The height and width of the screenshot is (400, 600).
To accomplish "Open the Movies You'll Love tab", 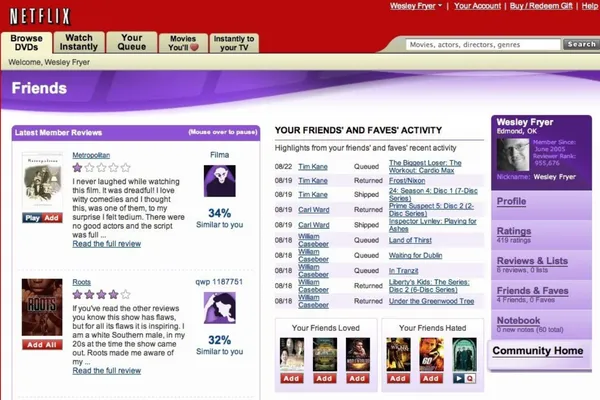I will click(183, 43).
